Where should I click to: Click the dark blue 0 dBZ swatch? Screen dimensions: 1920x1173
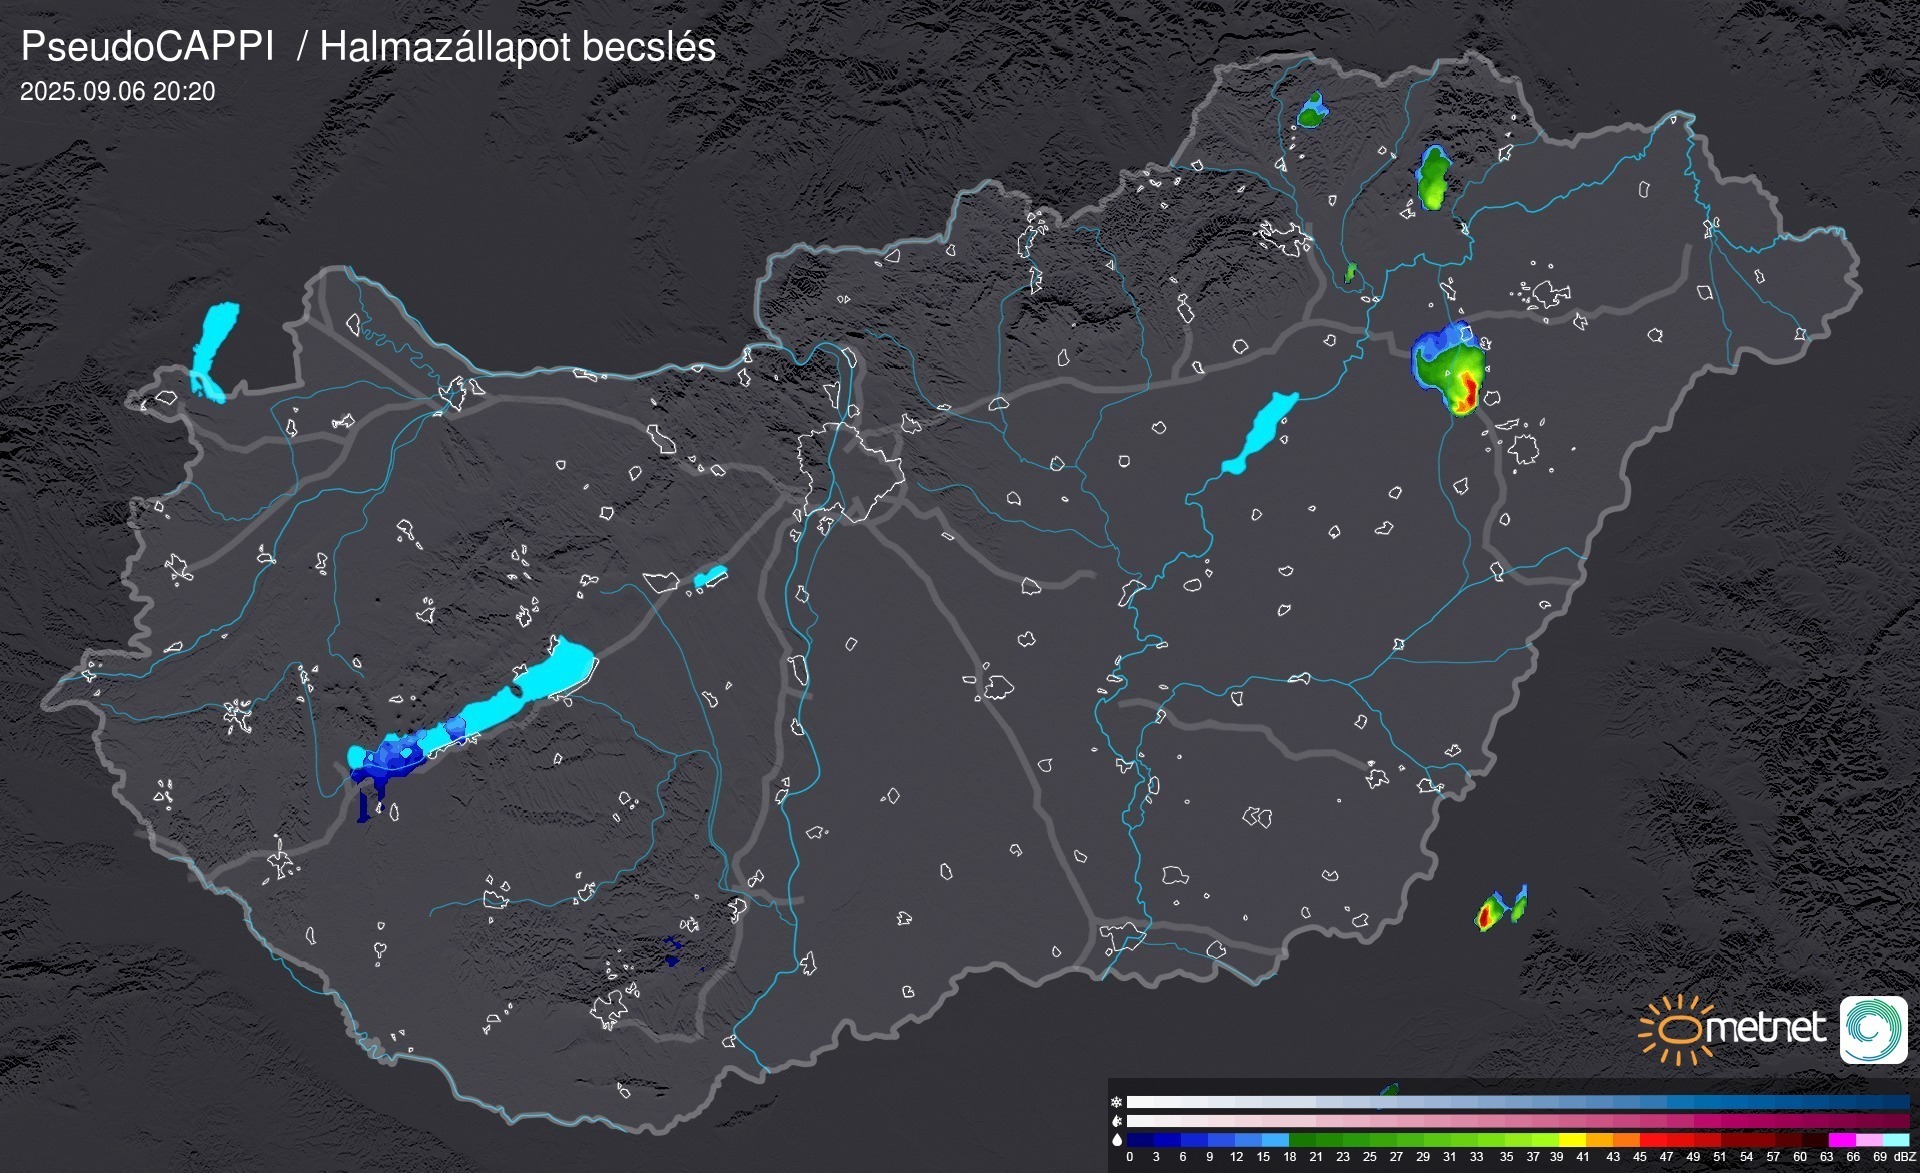click(x=1139, y=1139)
